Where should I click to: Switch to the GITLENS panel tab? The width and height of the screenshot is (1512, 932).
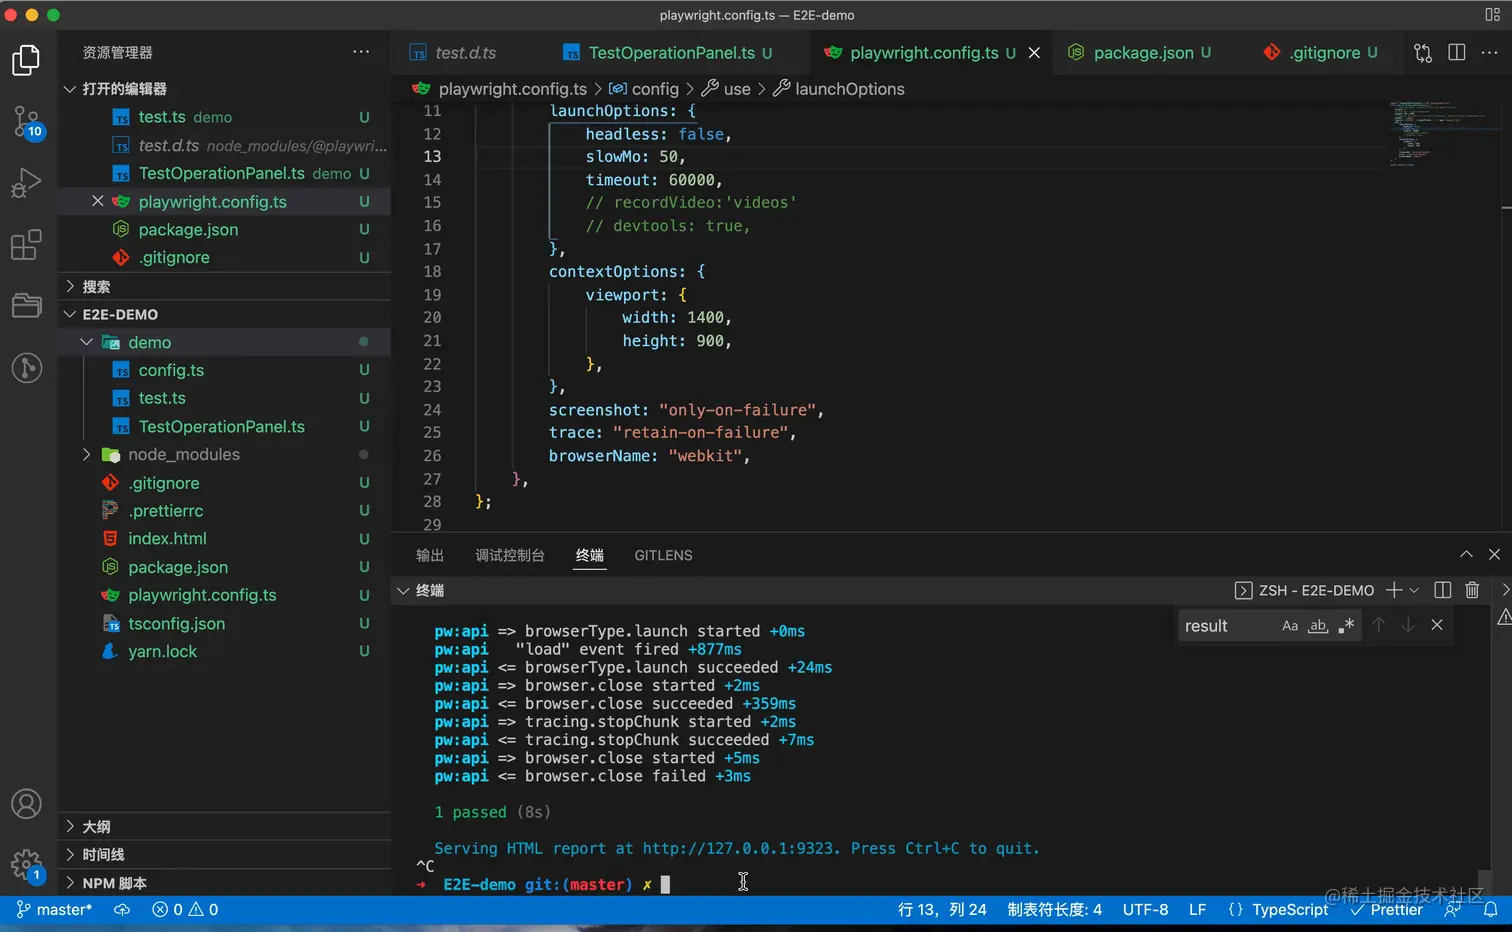[663, 556]
